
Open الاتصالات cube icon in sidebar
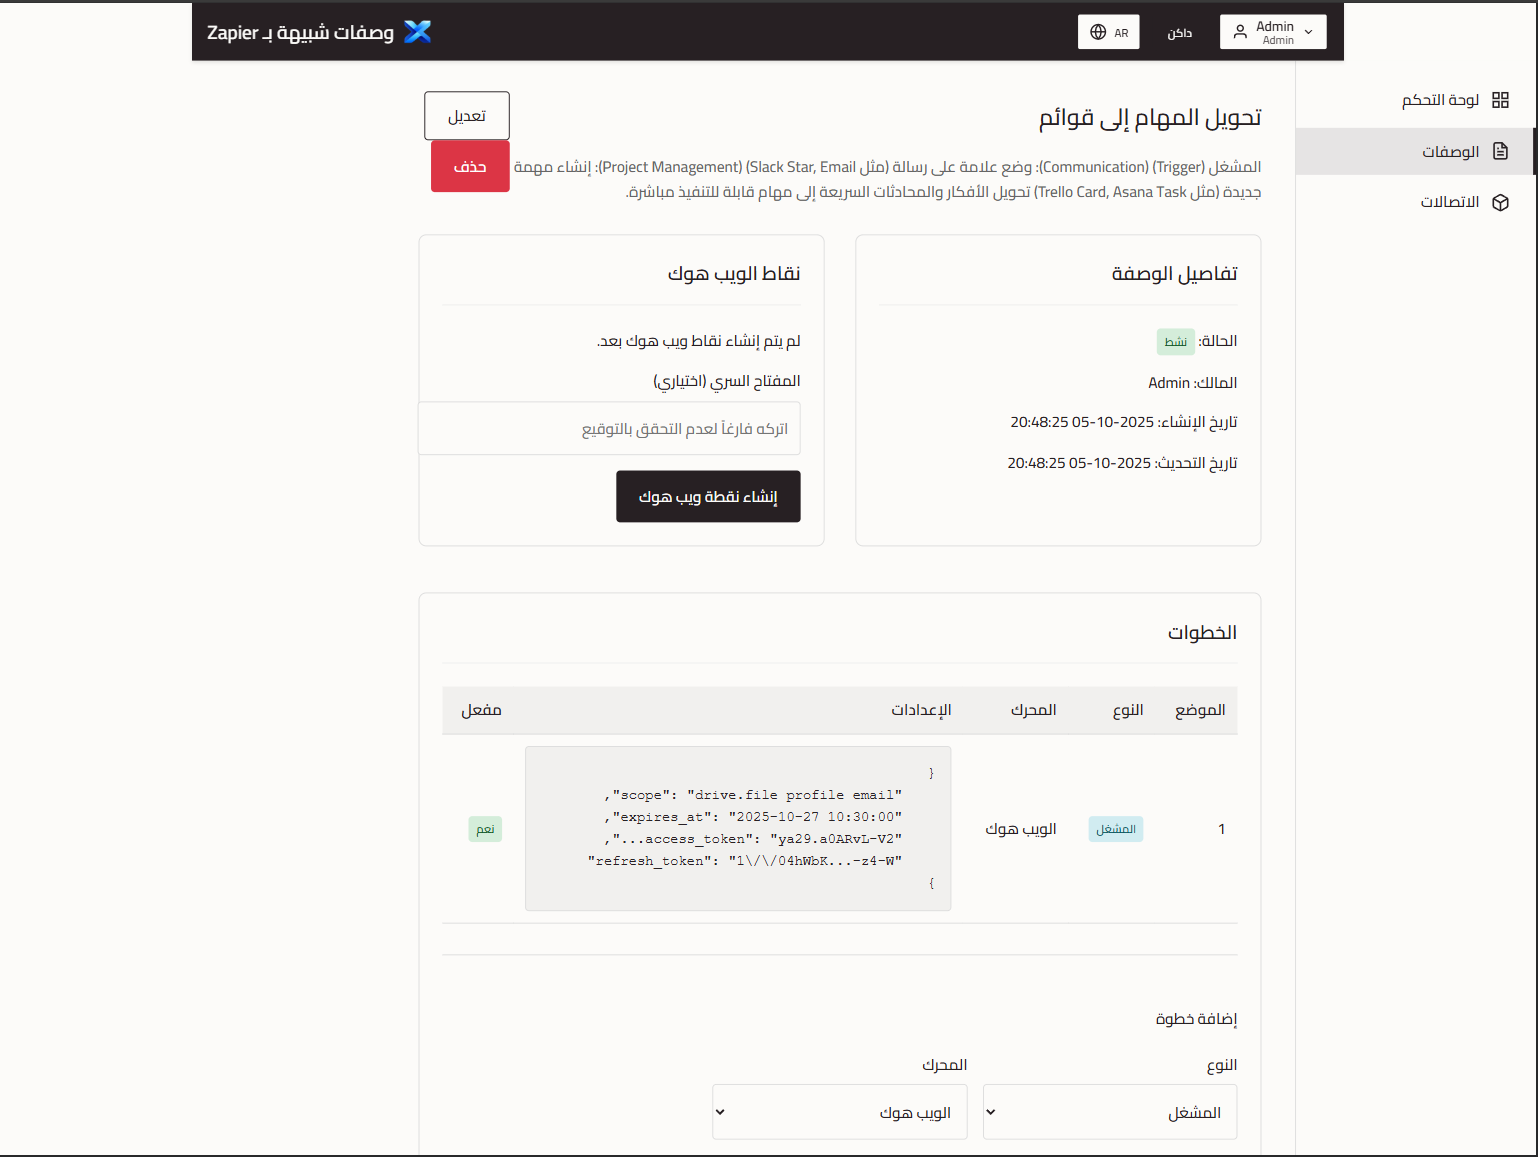pos(1501,202)
